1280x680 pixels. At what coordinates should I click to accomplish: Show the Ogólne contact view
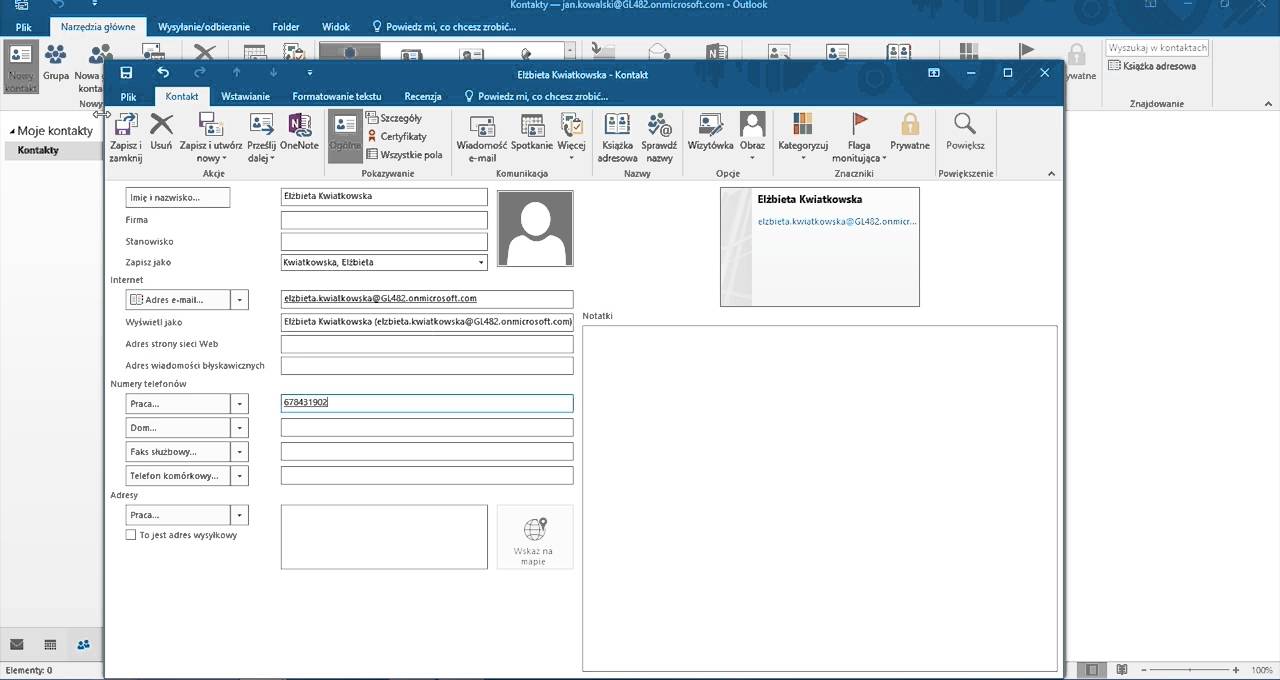pos(345,137)
